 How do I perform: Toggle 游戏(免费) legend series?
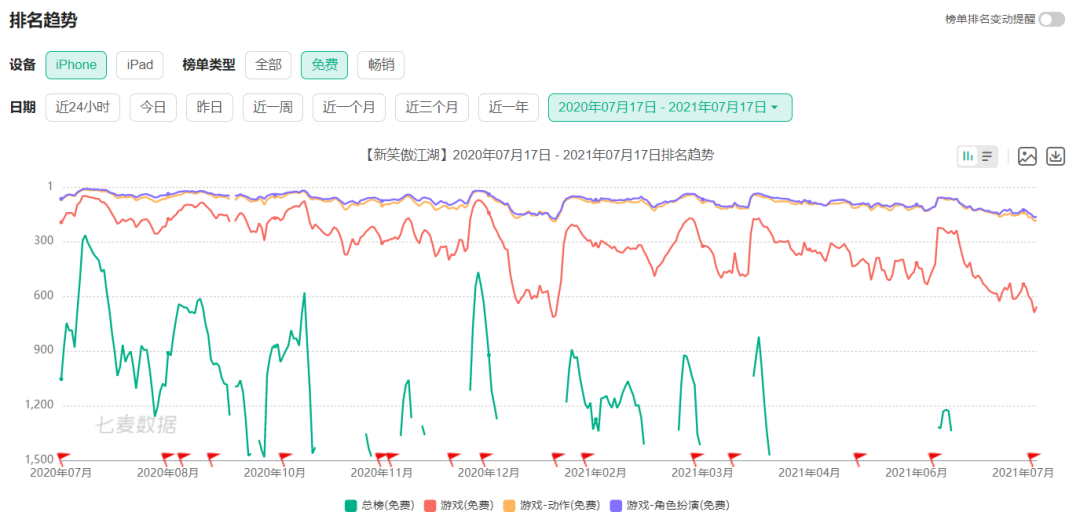458,506
